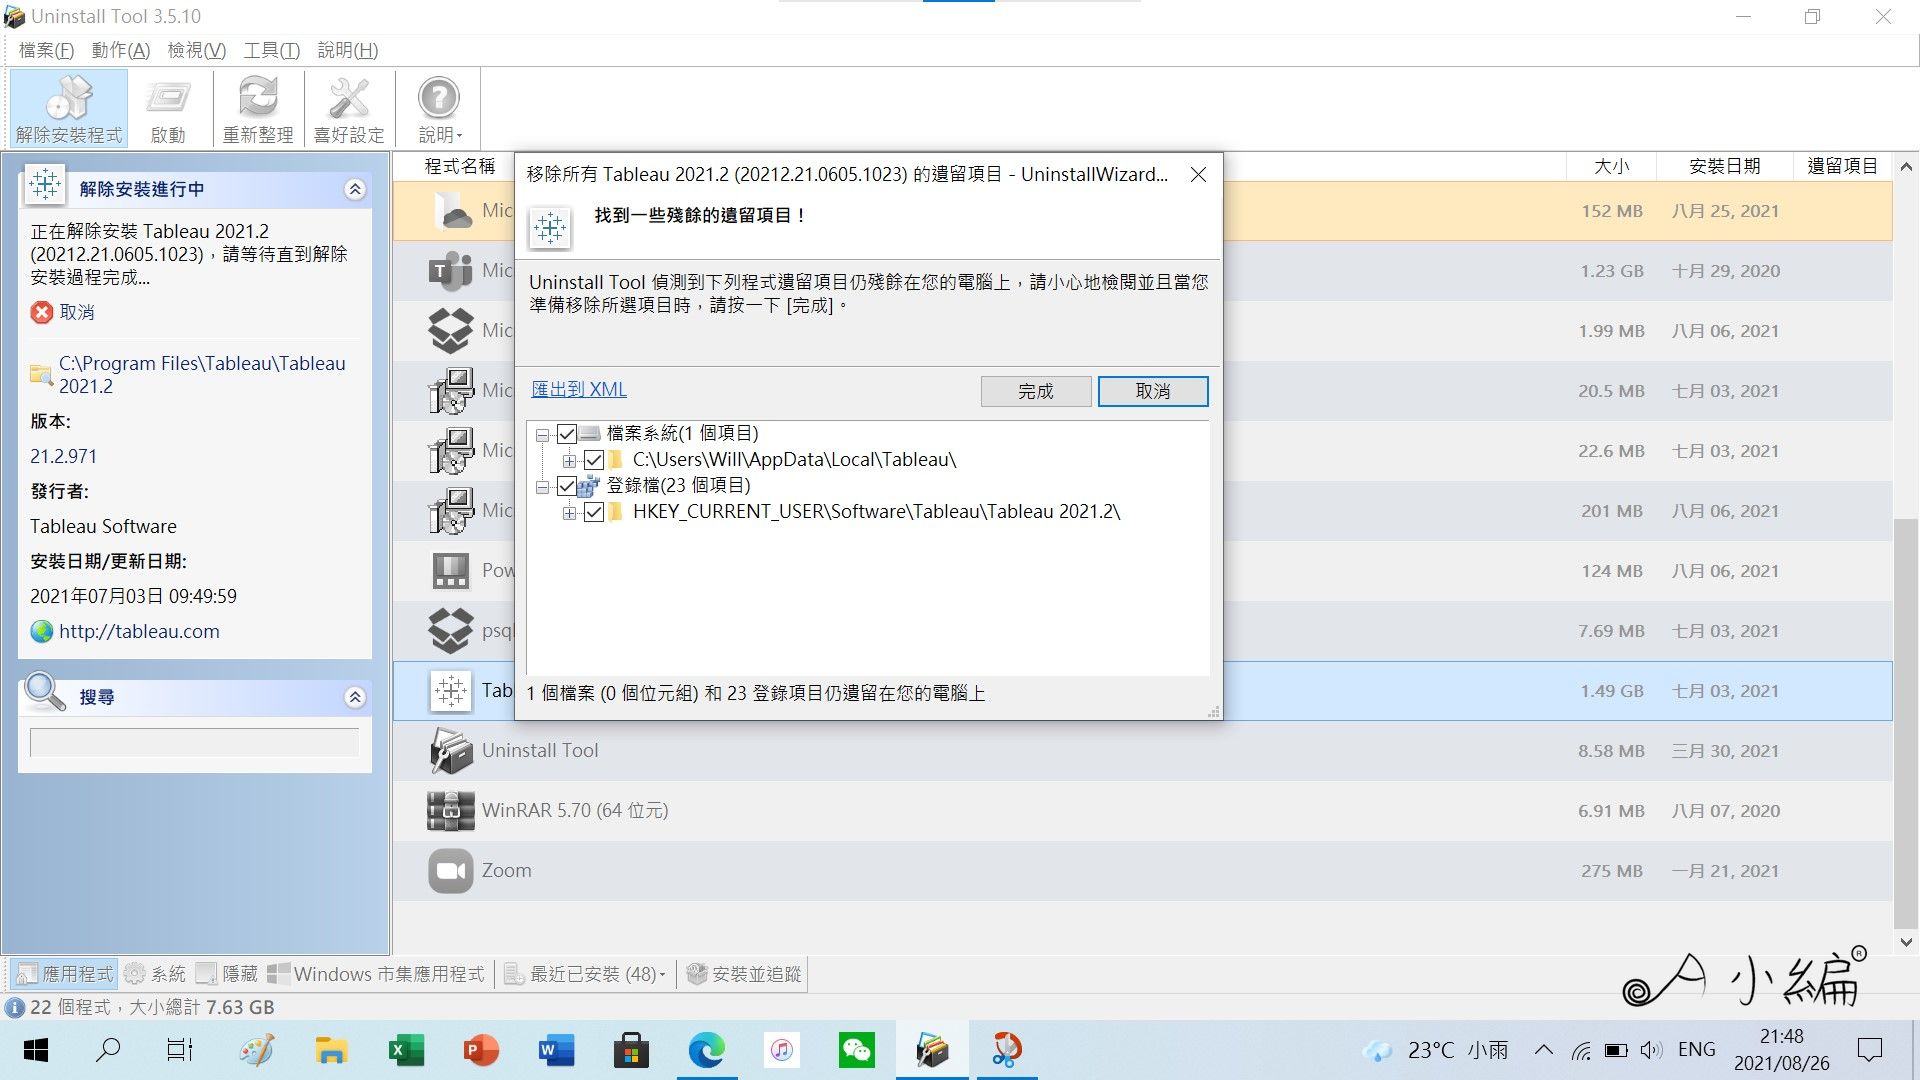Switch to Windows 市集應用程式 tab
This screenshot has width=1920, height=1080.
pyautogui.click(x=377, y=974)
